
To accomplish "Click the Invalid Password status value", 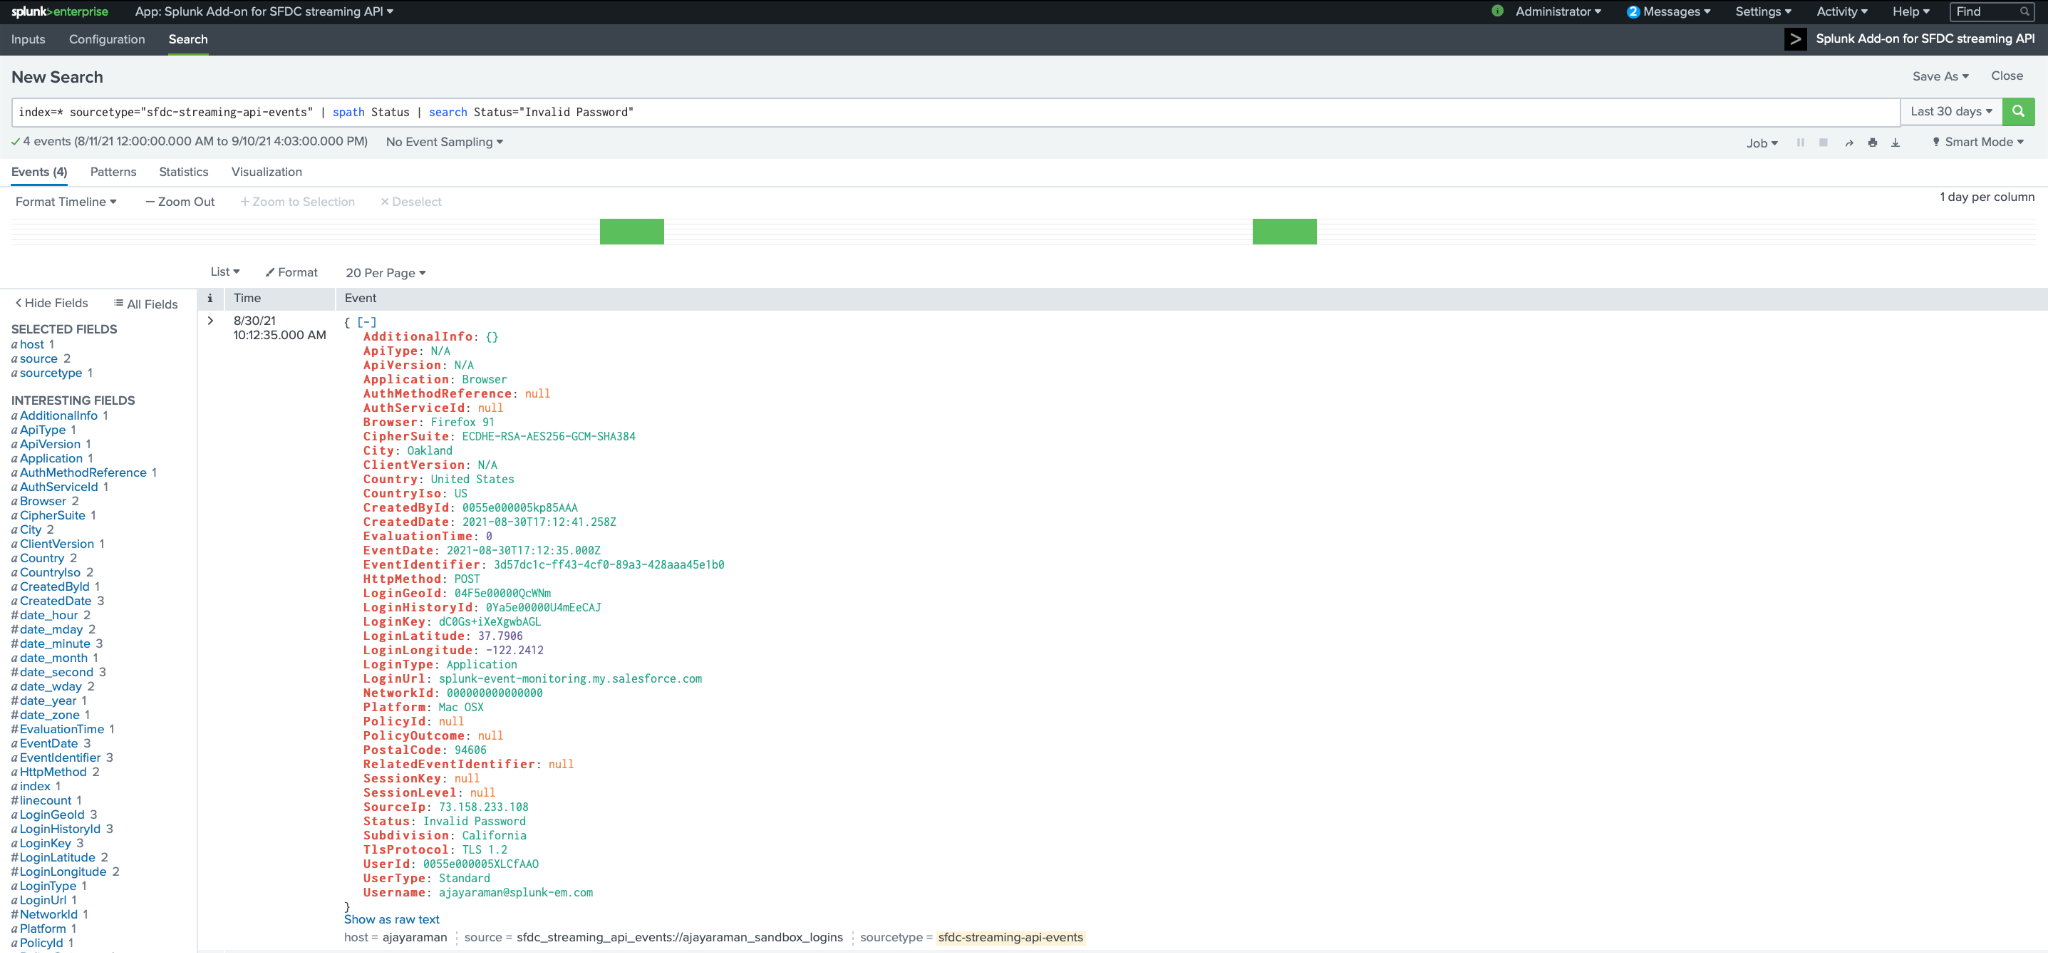I will 474,821.
